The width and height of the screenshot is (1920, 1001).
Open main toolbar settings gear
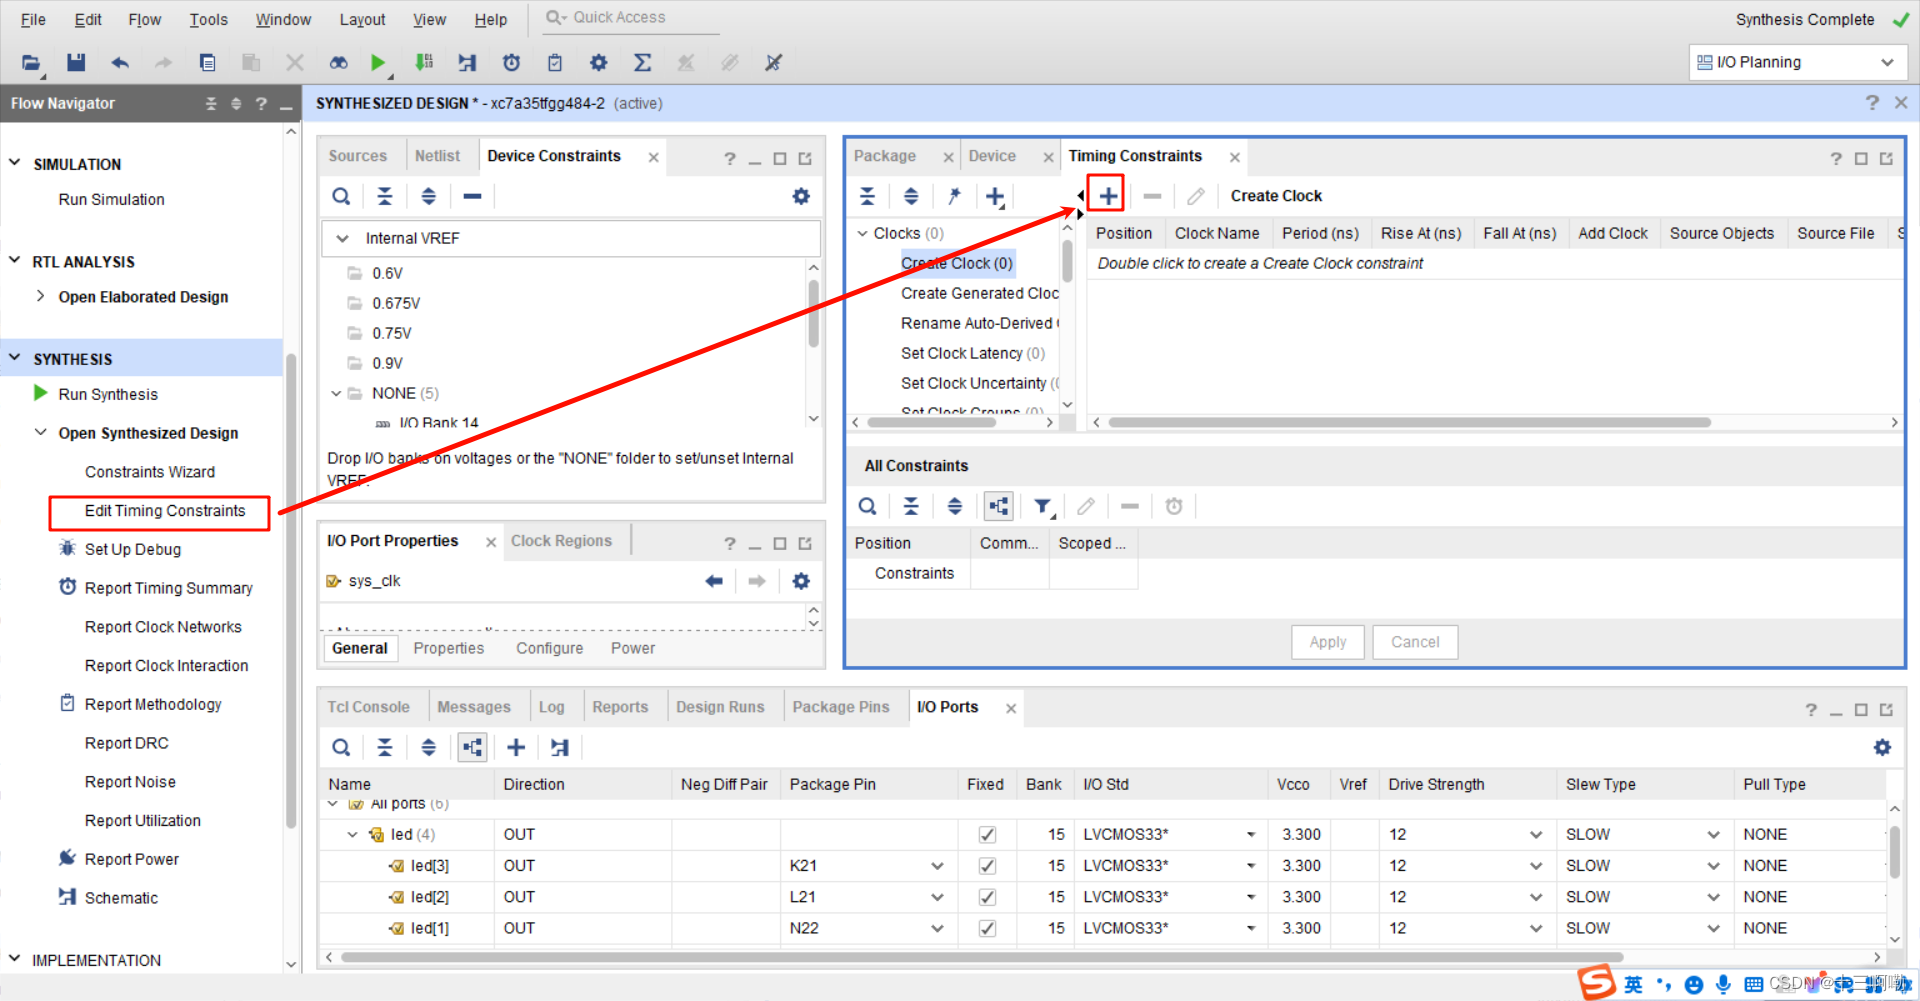pyautogui.click(x=598, y=63)
